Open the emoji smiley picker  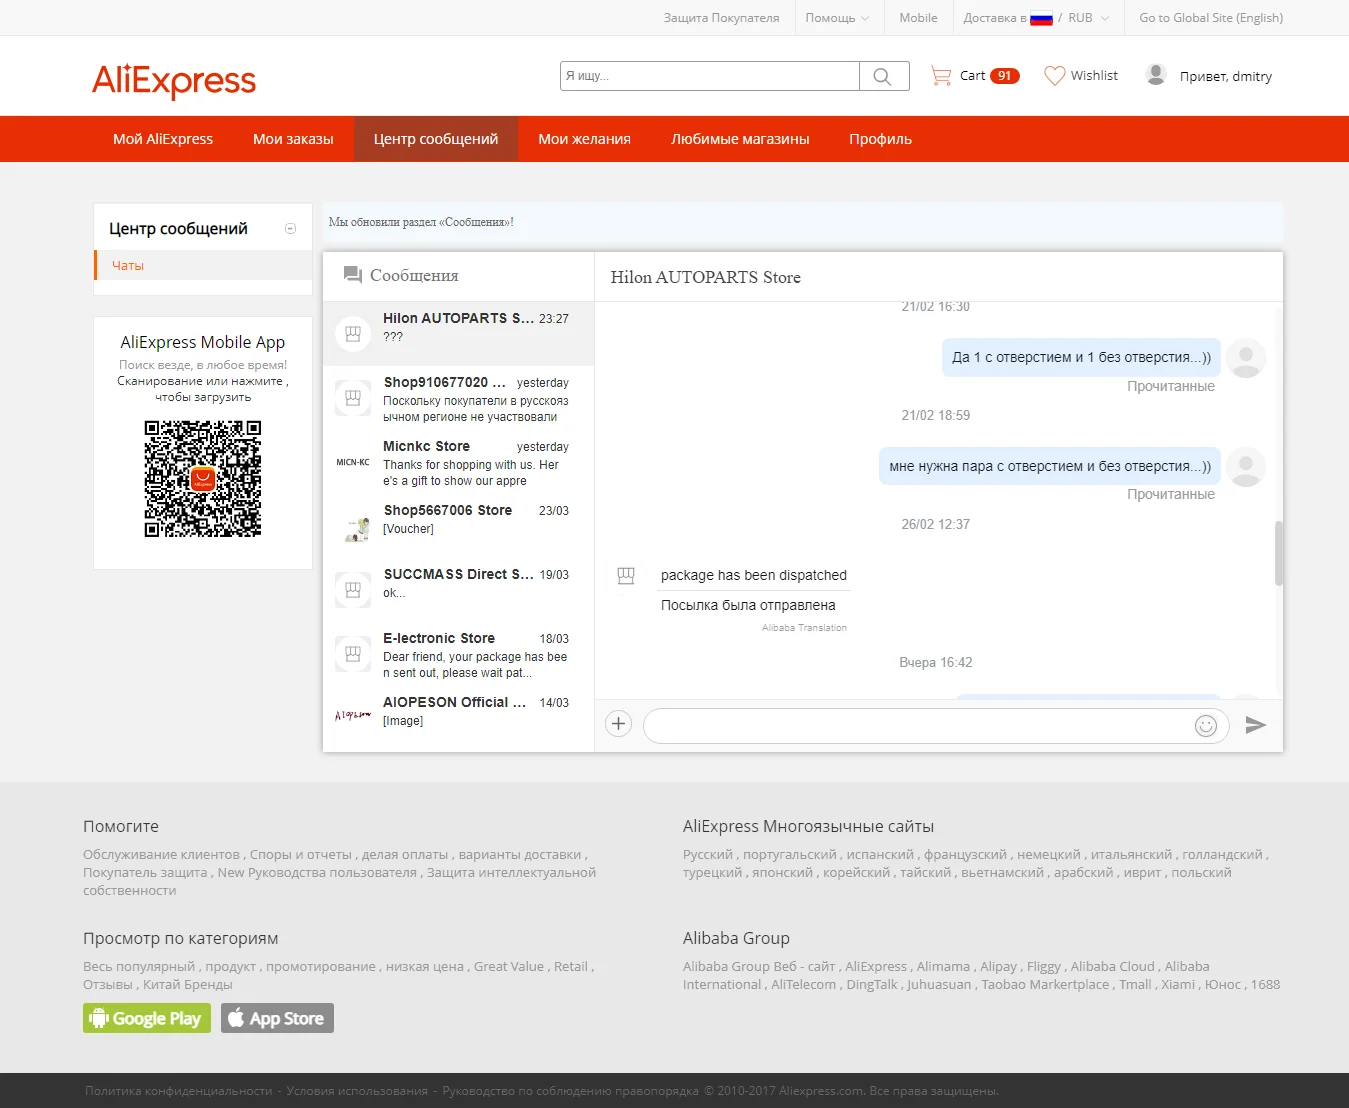(1206, 726)
